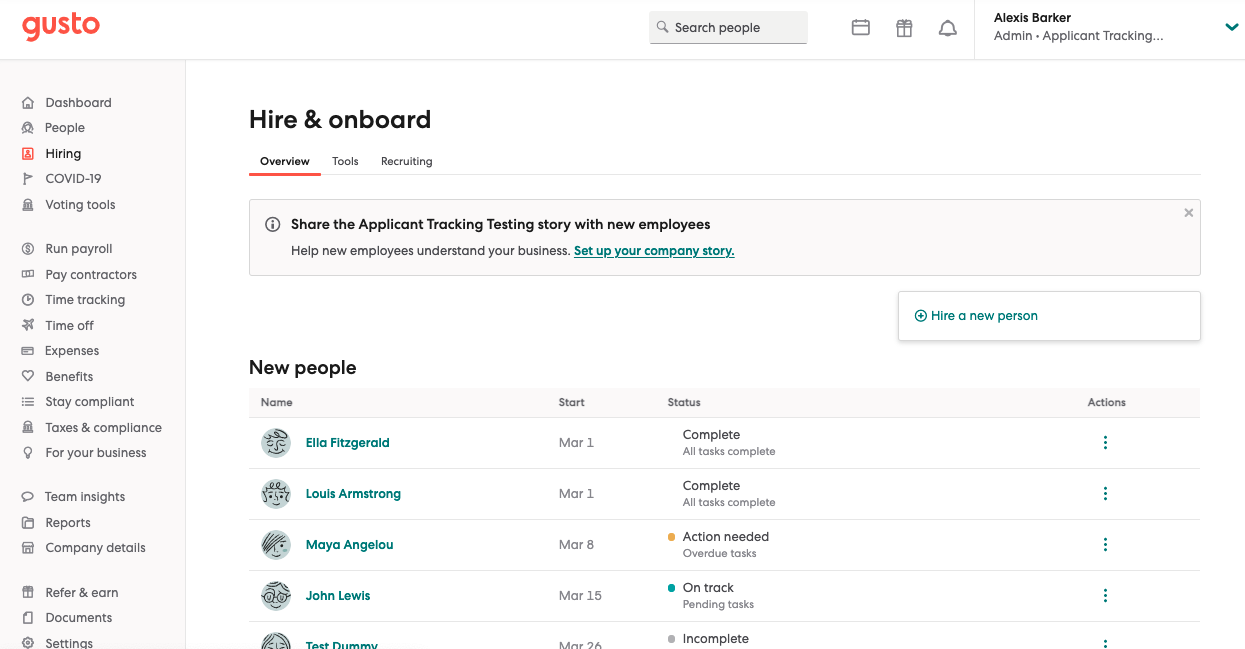Click the Time off airplane icon
Image resolution: width=1245 pixels, height=649 pixels.
click(x=28, y=326)
